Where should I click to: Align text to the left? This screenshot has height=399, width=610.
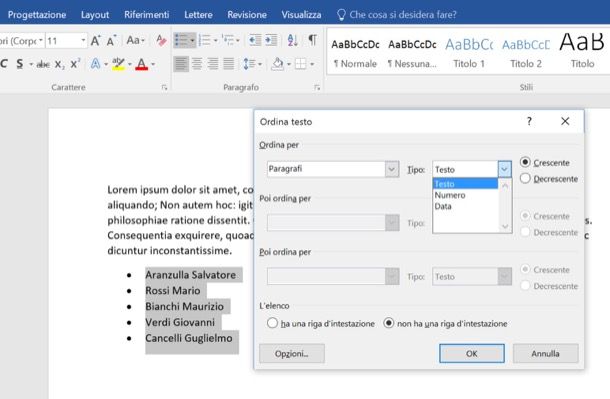click(x=181, y=64)
